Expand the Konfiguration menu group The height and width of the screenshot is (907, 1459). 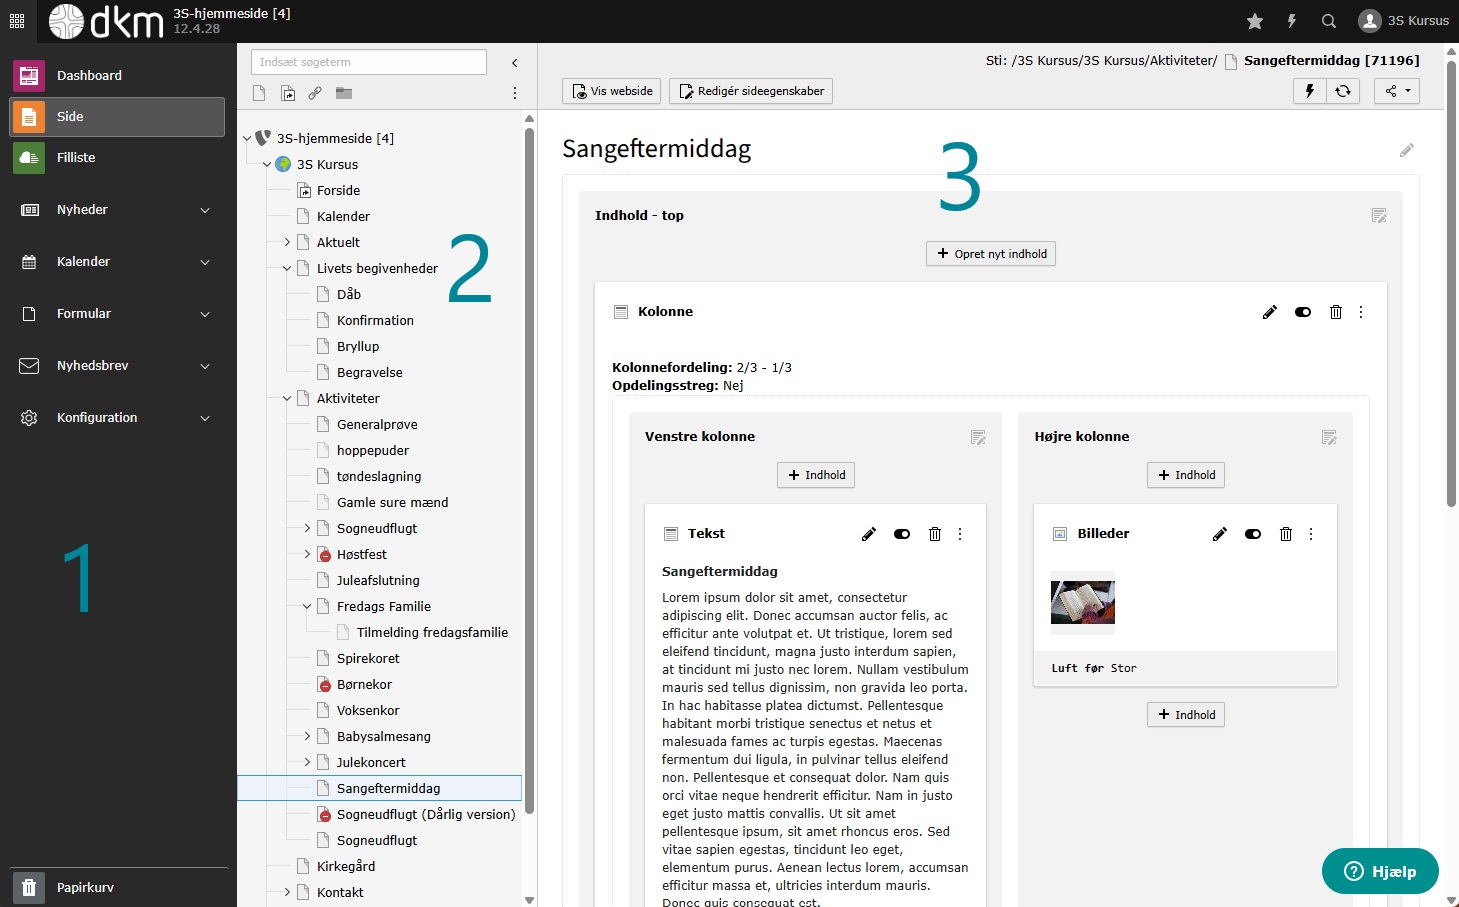(x=117, y=418)
